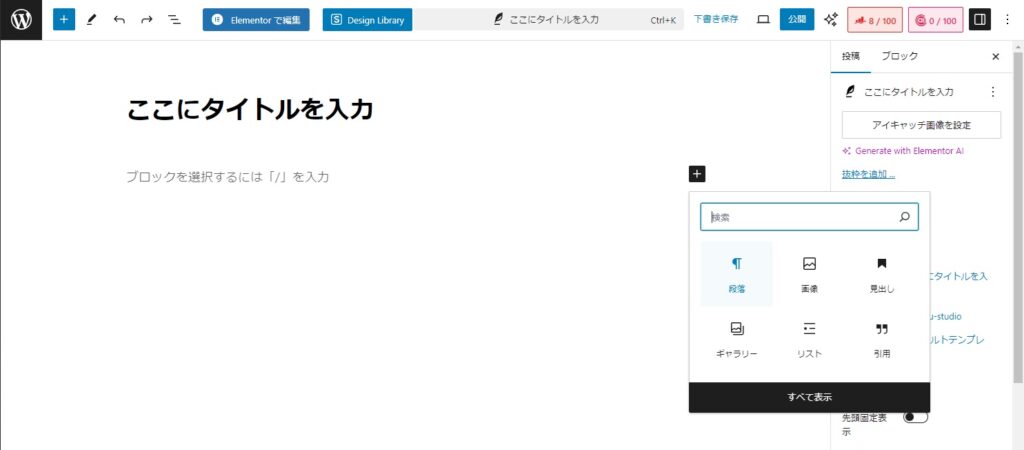Screen dimensions: 1024x450
Task: Toggle the settings sidebar panel icon
Action: [x=979, y=19]
